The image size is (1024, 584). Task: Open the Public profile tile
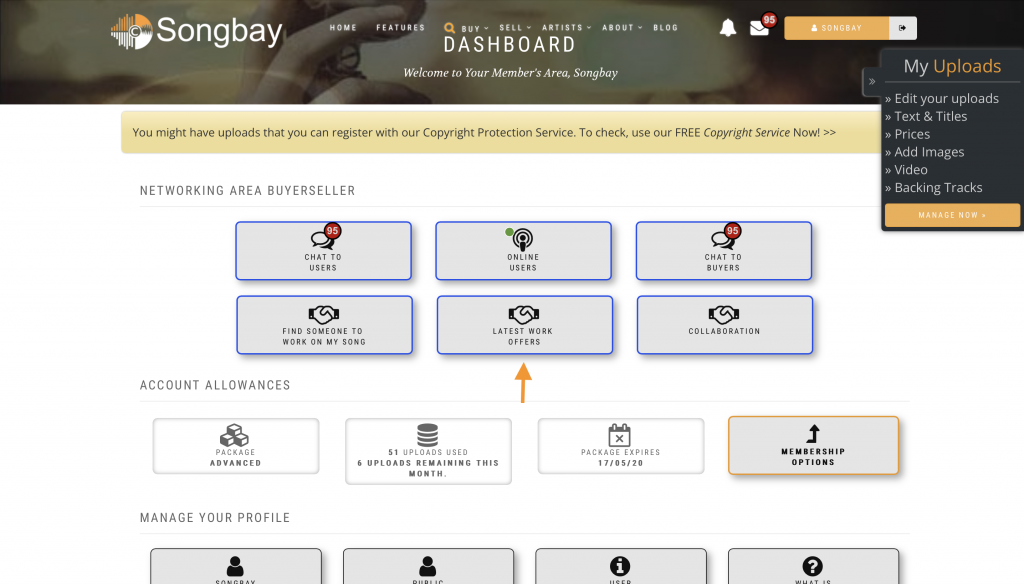click(x=428, y=566)
